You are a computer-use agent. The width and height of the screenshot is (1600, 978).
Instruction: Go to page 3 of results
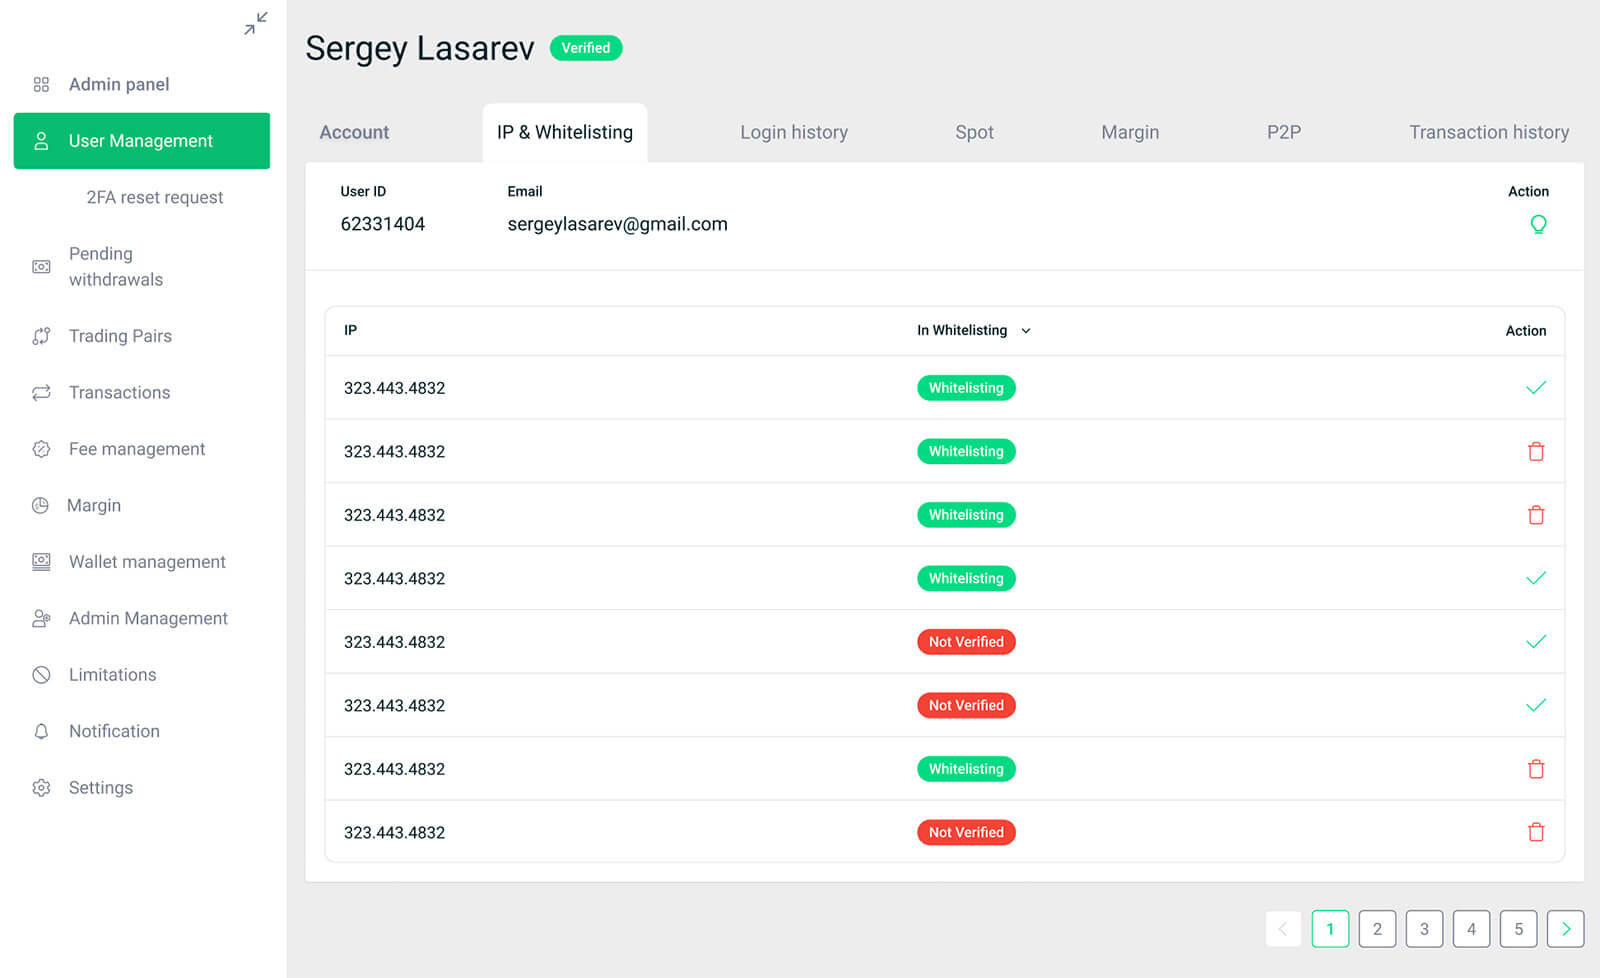(x=1424, y=929)
